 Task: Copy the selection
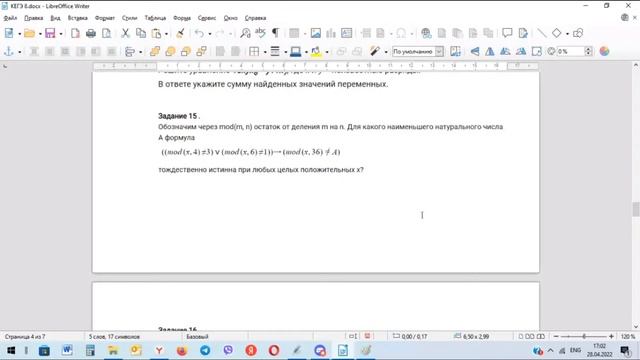coord(141,33)
